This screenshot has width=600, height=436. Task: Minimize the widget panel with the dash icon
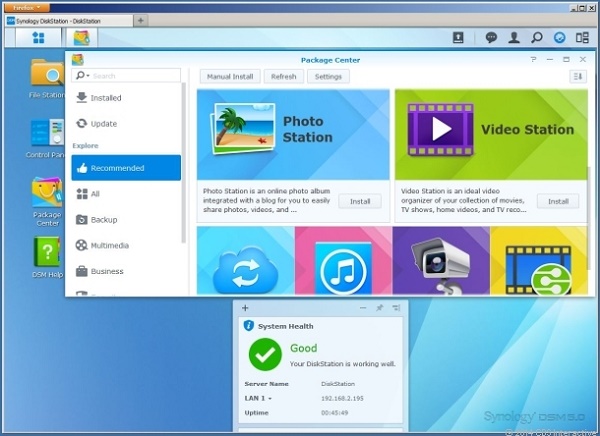(x=363, y=308)
